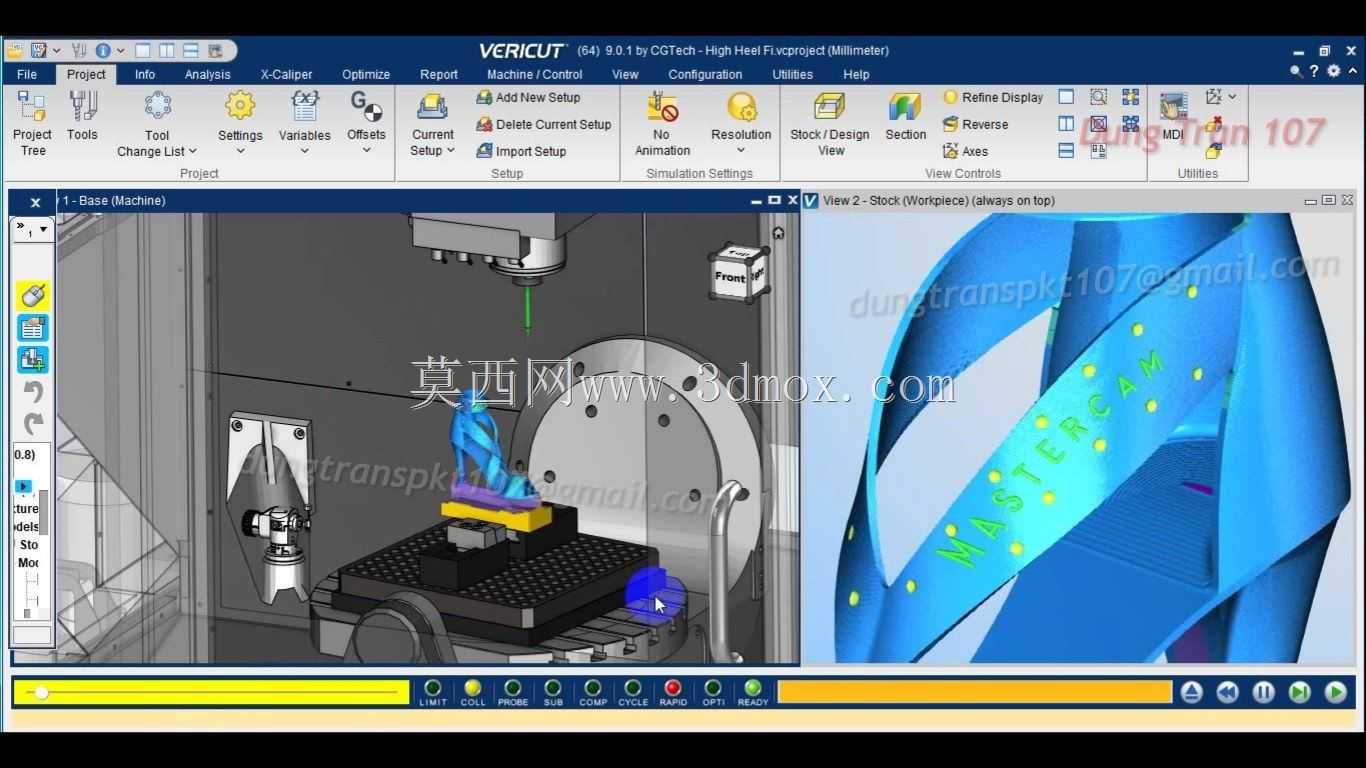Click the info icon in quick access bar

(x=103, y=50)
